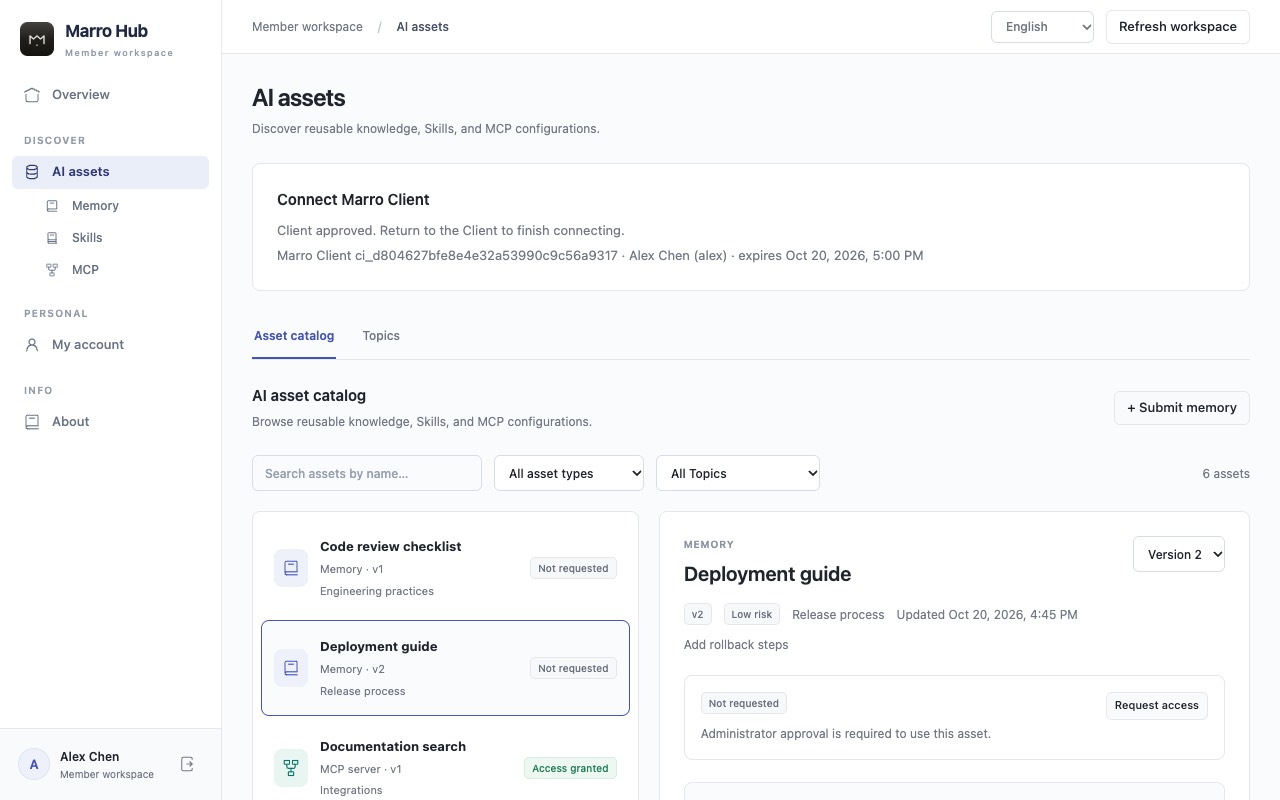Go to Overview in the sidebar

coord(110,95)
